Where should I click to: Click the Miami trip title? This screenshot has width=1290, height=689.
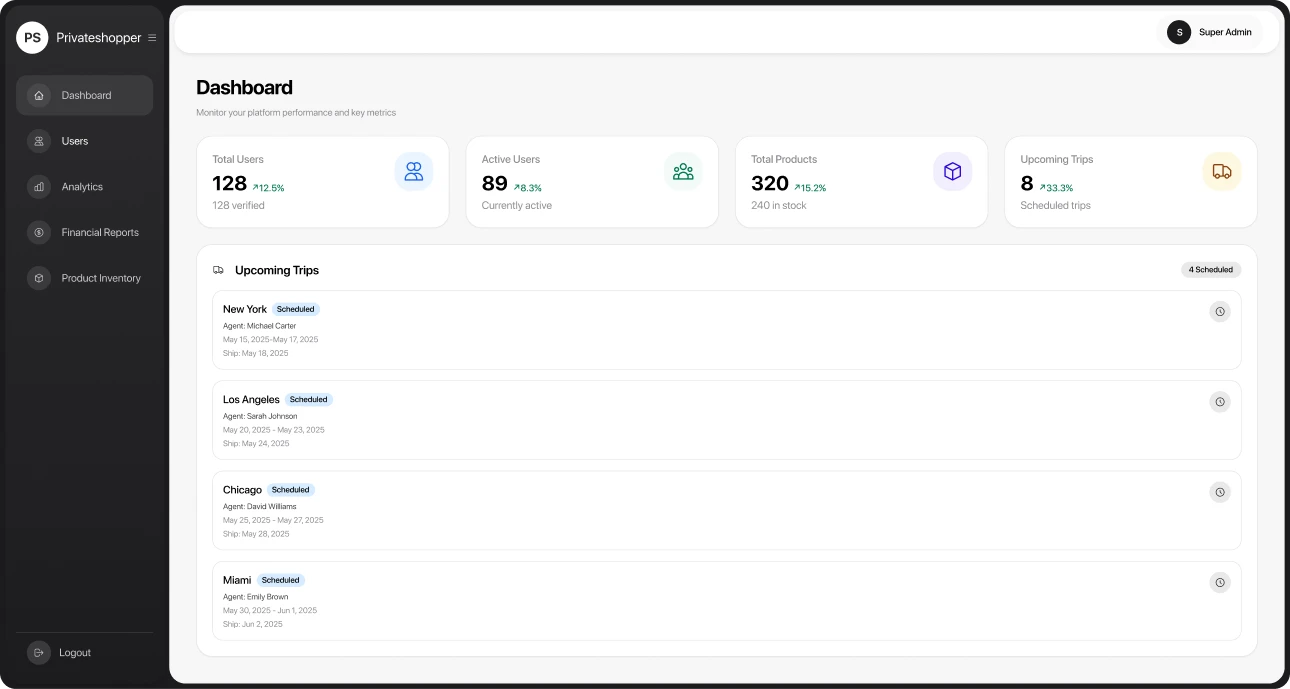[237, 580]
